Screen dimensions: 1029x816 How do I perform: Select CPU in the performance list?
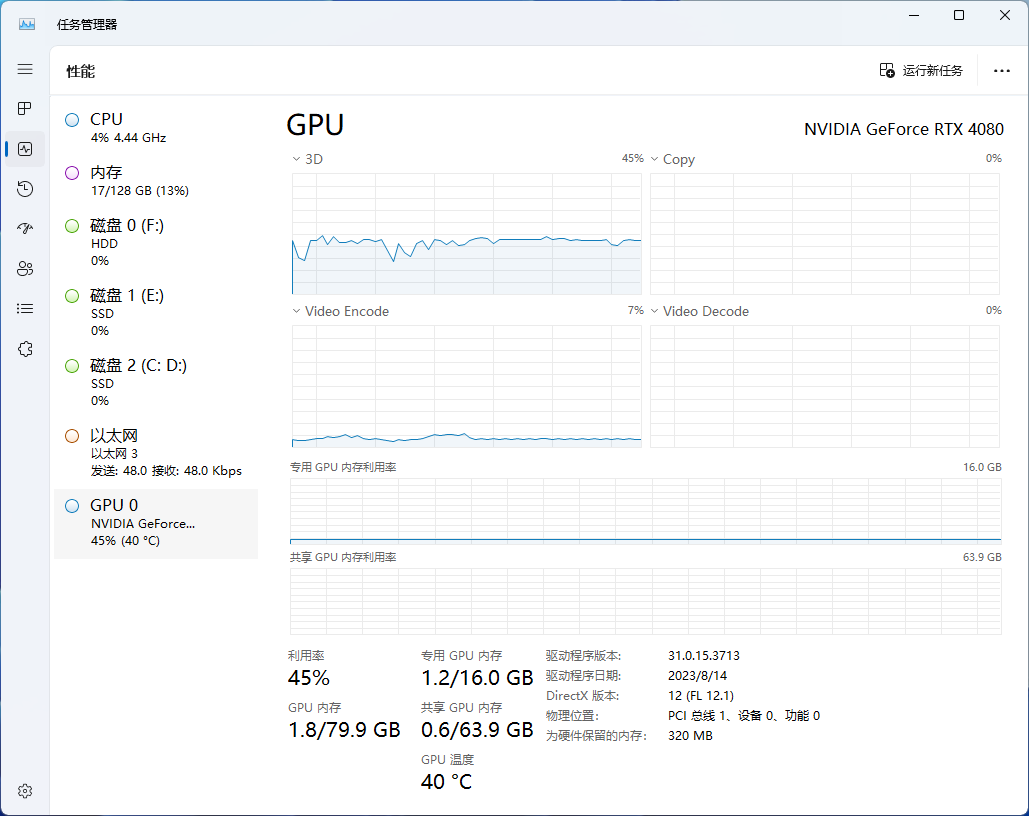(155, 127)
